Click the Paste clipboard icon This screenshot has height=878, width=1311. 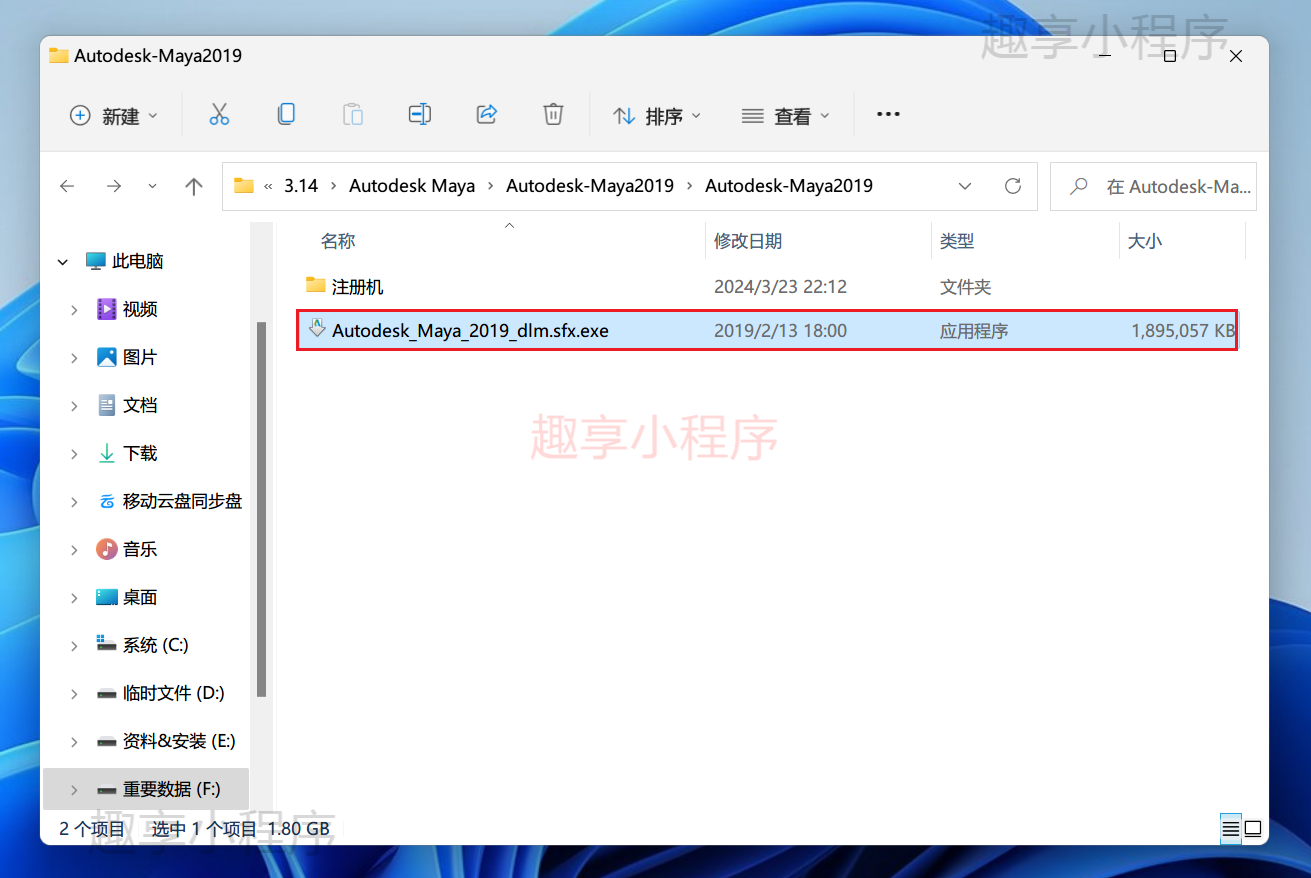click(x=353, y=115)
